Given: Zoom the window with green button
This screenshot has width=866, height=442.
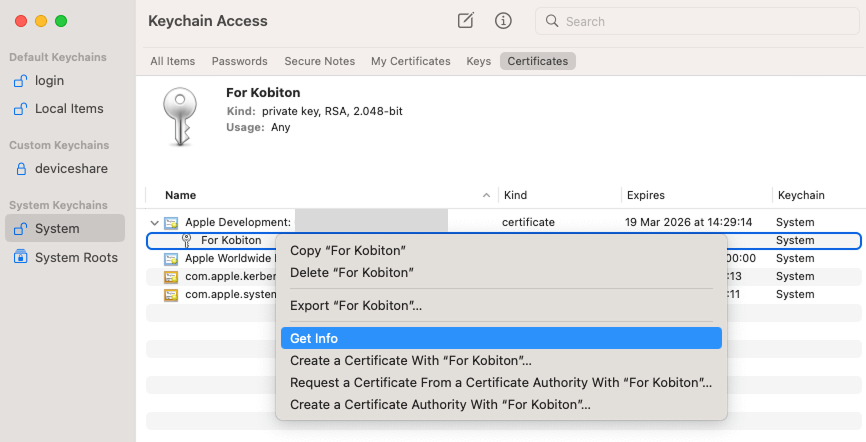Looking at the screenshot, I should [x=61, y=21].
